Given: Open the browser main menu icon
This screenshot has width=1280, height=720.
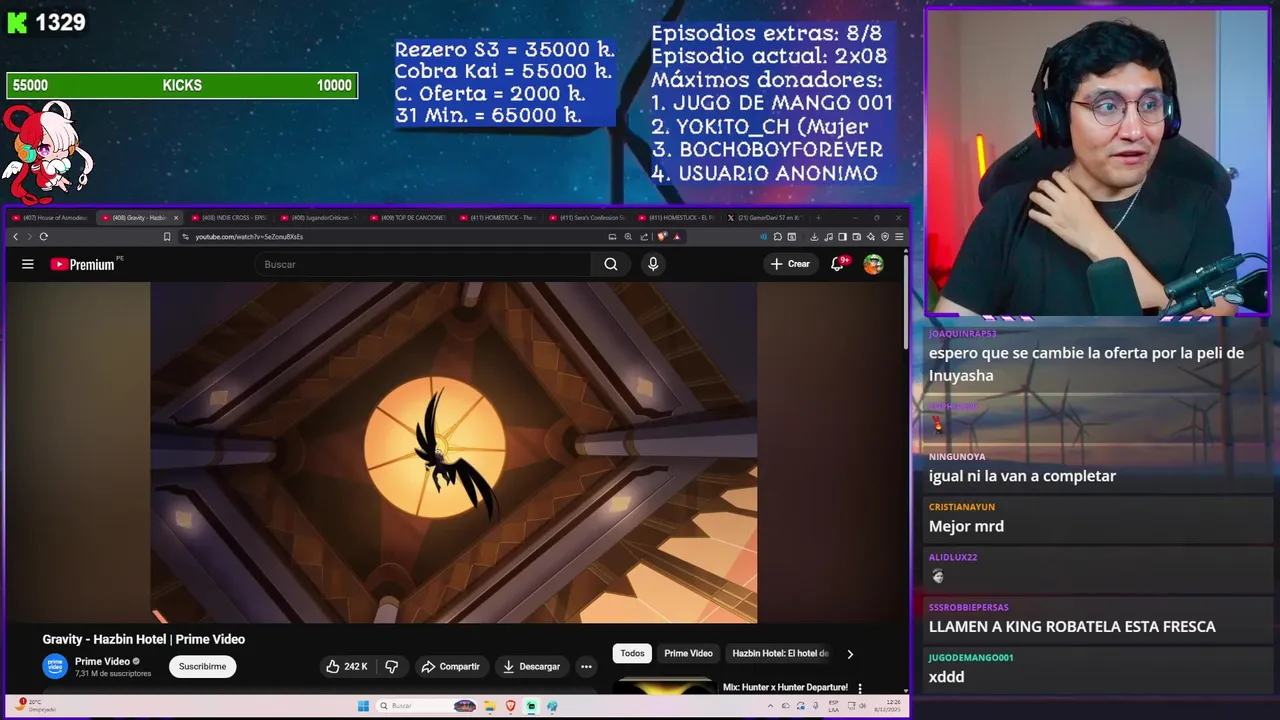Looking at the screenshot, I should click(x=899, y=237).
